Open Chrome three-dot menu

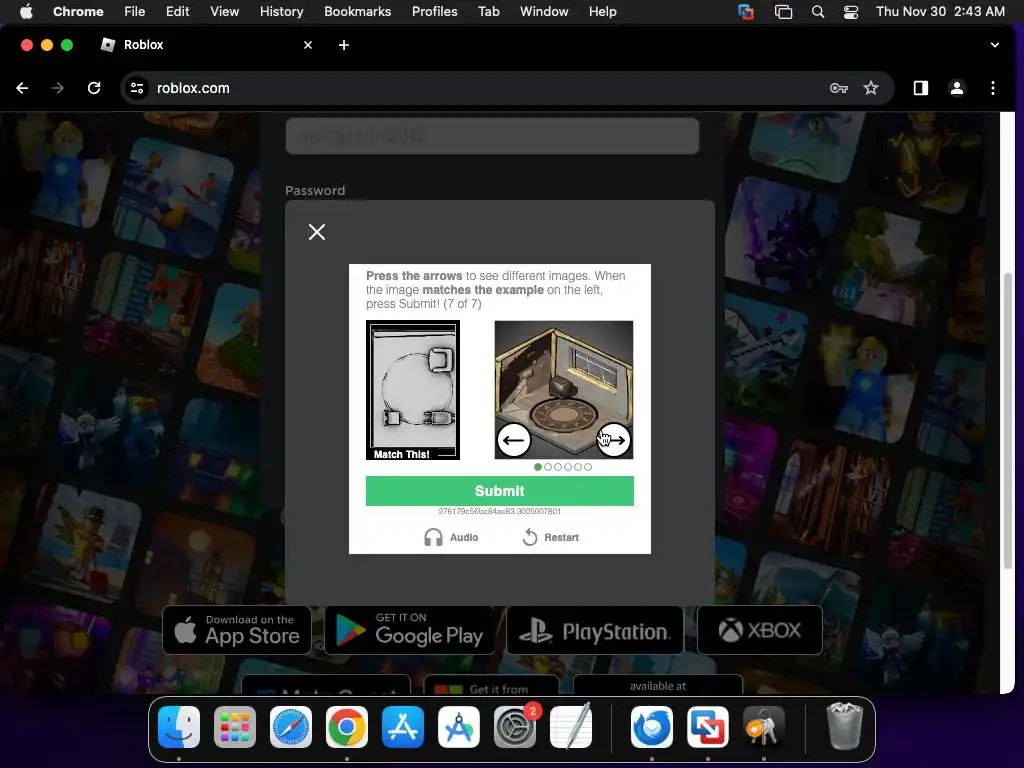point(993,88)
